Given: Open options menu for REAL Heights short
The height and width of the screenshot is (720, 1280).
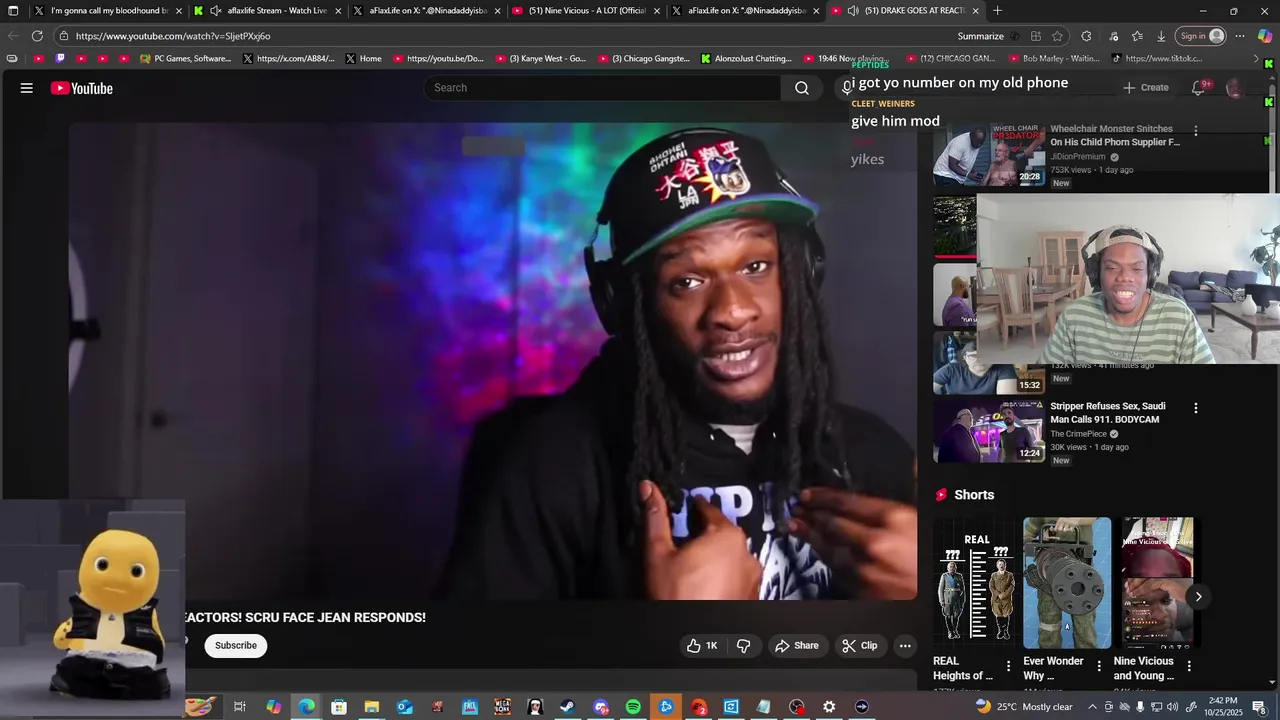Looking at the screenshot, I should point(1008,666).
